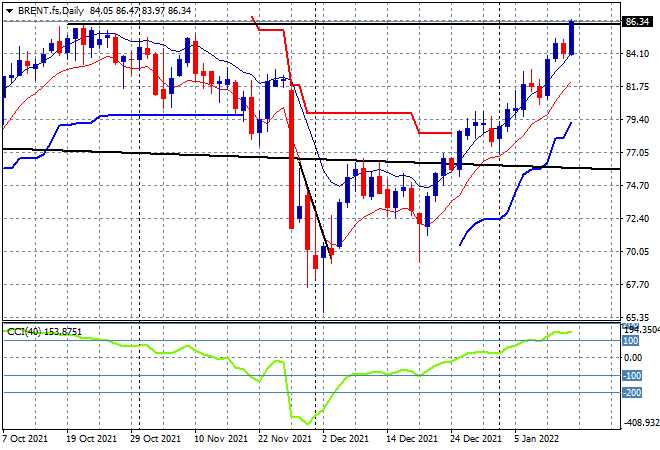This screenshot has width=660, height=450.
Task: Click the 77.05 price axis label
Action: (637, 152)
